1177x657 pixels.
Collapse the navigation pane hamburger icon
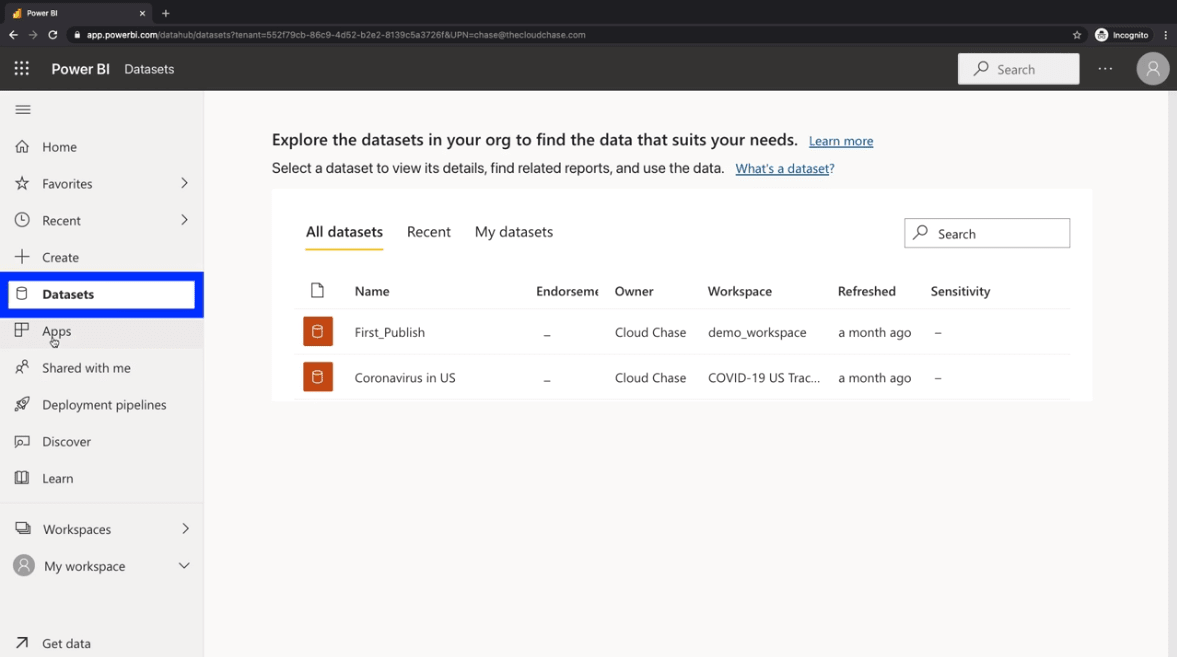(23, 110)
